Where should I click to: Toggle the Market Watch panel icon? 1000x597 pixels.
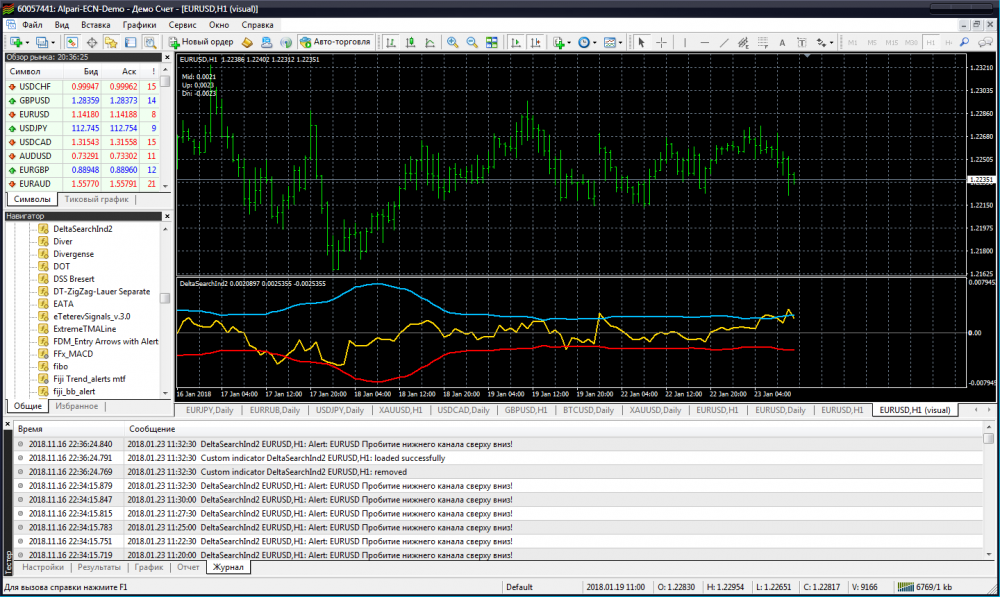tap(72, 42)
